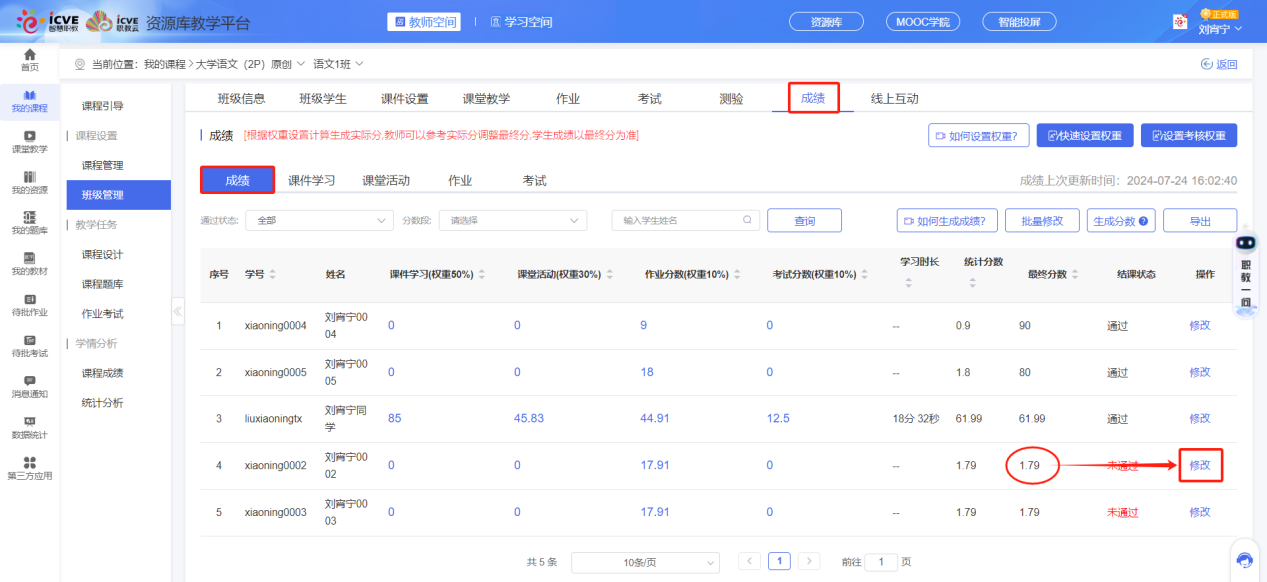Sort by 学习时长 column arrows
The height and width of the screenshot is (582, 1267).
click(x=908, y=284)
